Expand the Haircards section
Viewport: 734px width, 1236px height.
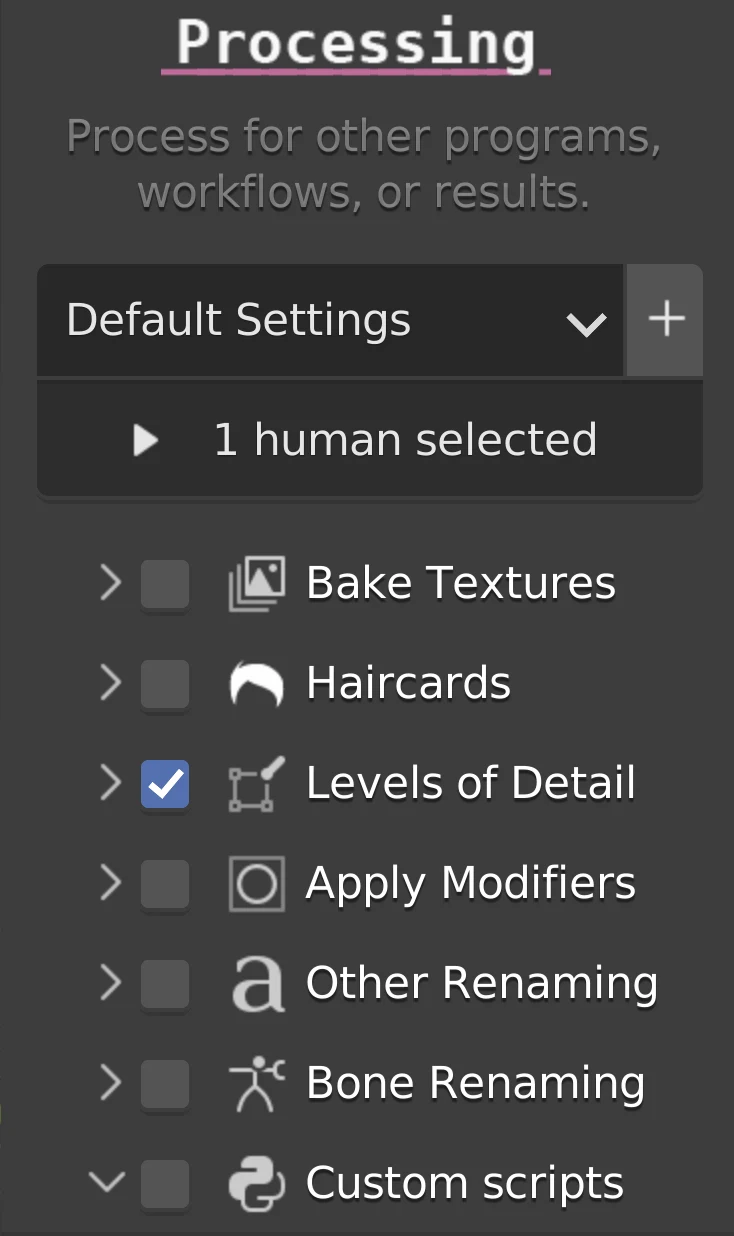[x=110, y=683]
